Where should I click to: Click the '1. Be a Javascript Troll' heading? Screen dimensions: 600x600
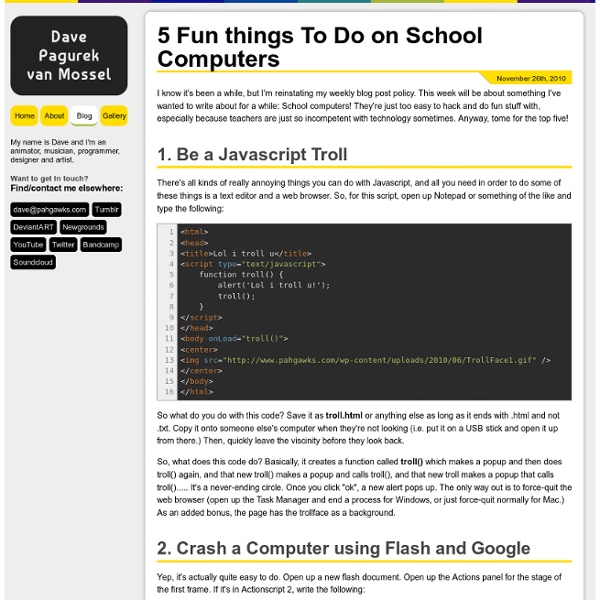tap(252, 155)
